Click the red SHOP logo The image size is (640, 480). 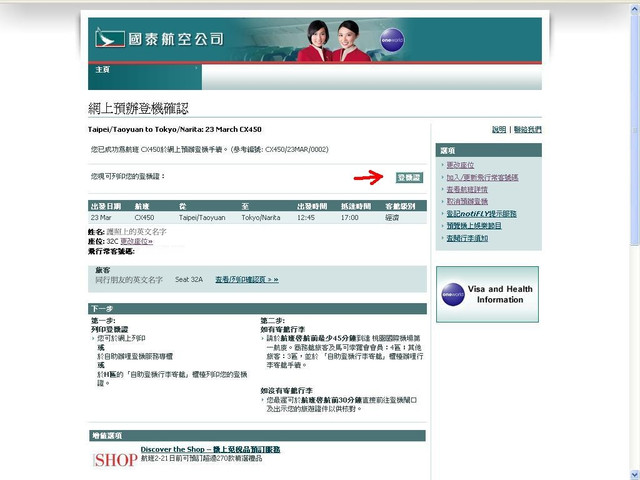click(x=115, y=460)
